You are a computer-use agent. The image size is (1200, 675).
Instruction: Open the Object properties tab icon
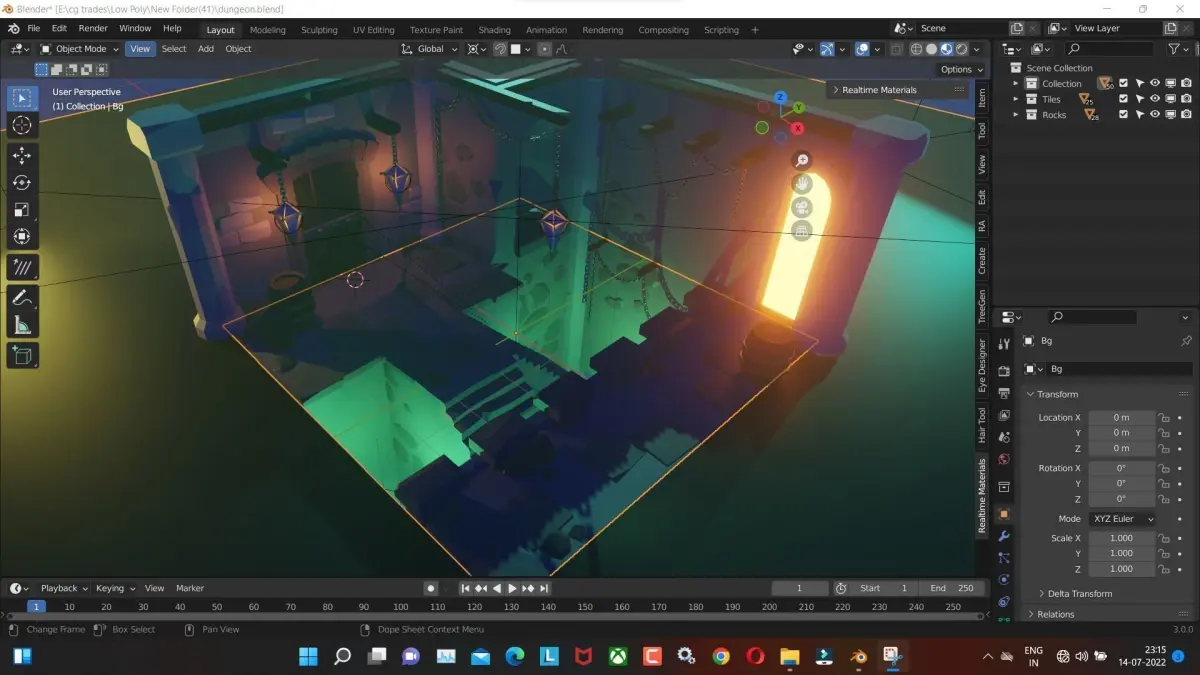point(1004,514)
